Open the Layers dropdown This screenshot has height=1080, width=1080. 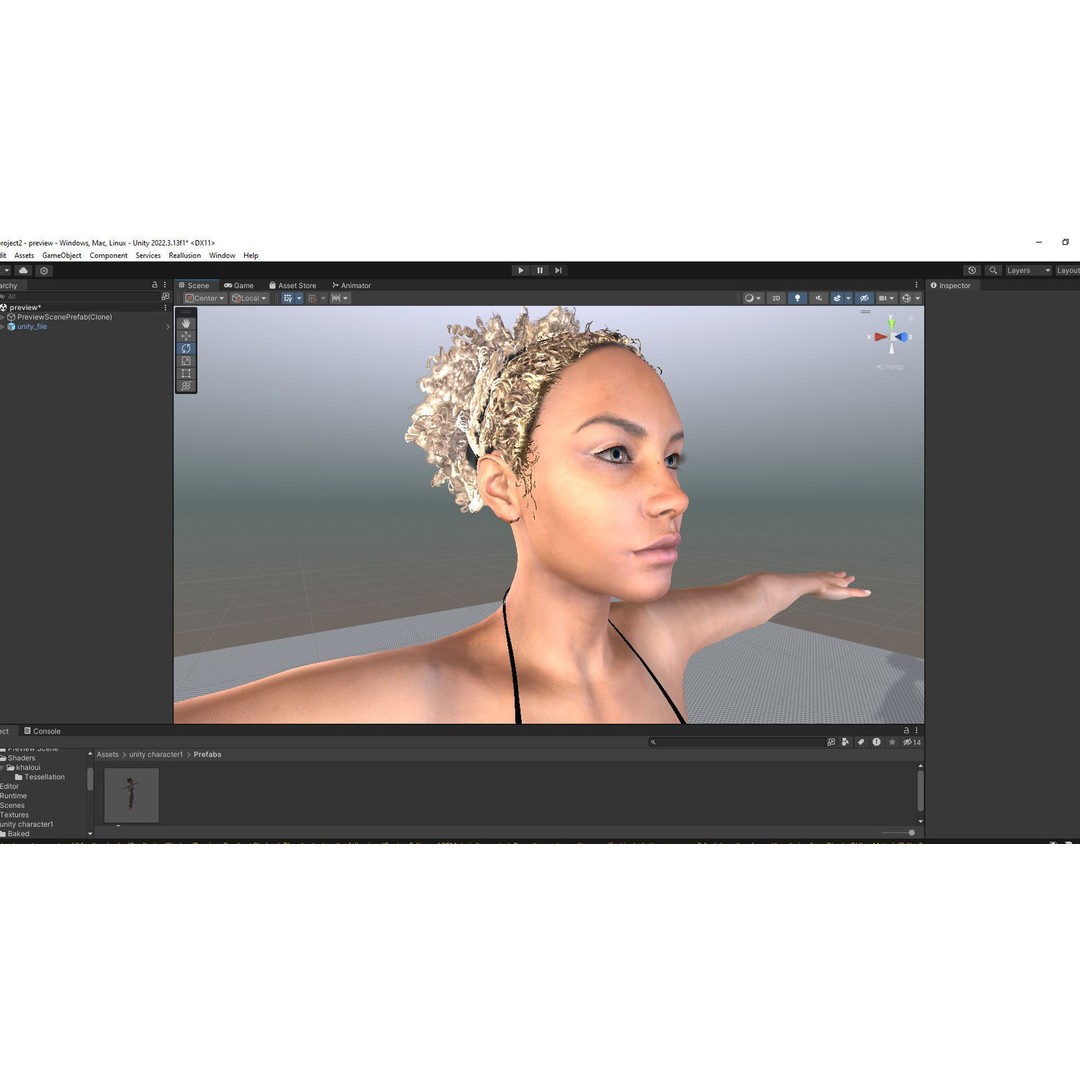pos(1028,271)
